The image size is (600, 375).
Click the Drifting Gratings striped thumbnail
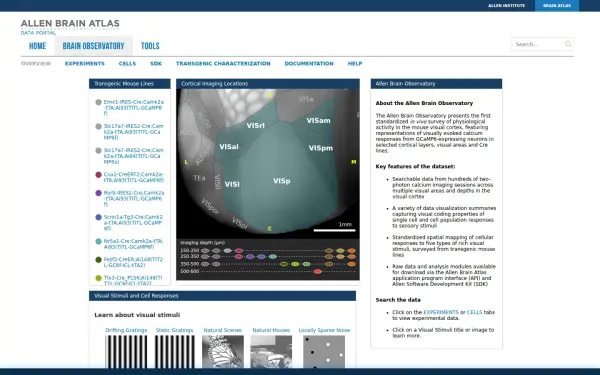126,352
